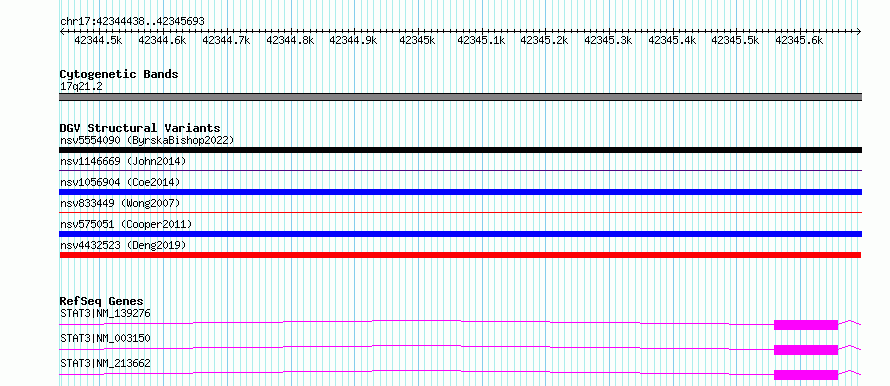Select the STAT3 NM_139276 magenta exon block
890x386 pixels.
[x=806, y=325]
